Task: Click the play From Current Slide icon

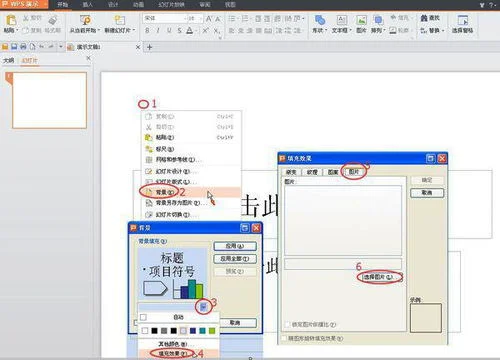Action: tap(85, 20)
